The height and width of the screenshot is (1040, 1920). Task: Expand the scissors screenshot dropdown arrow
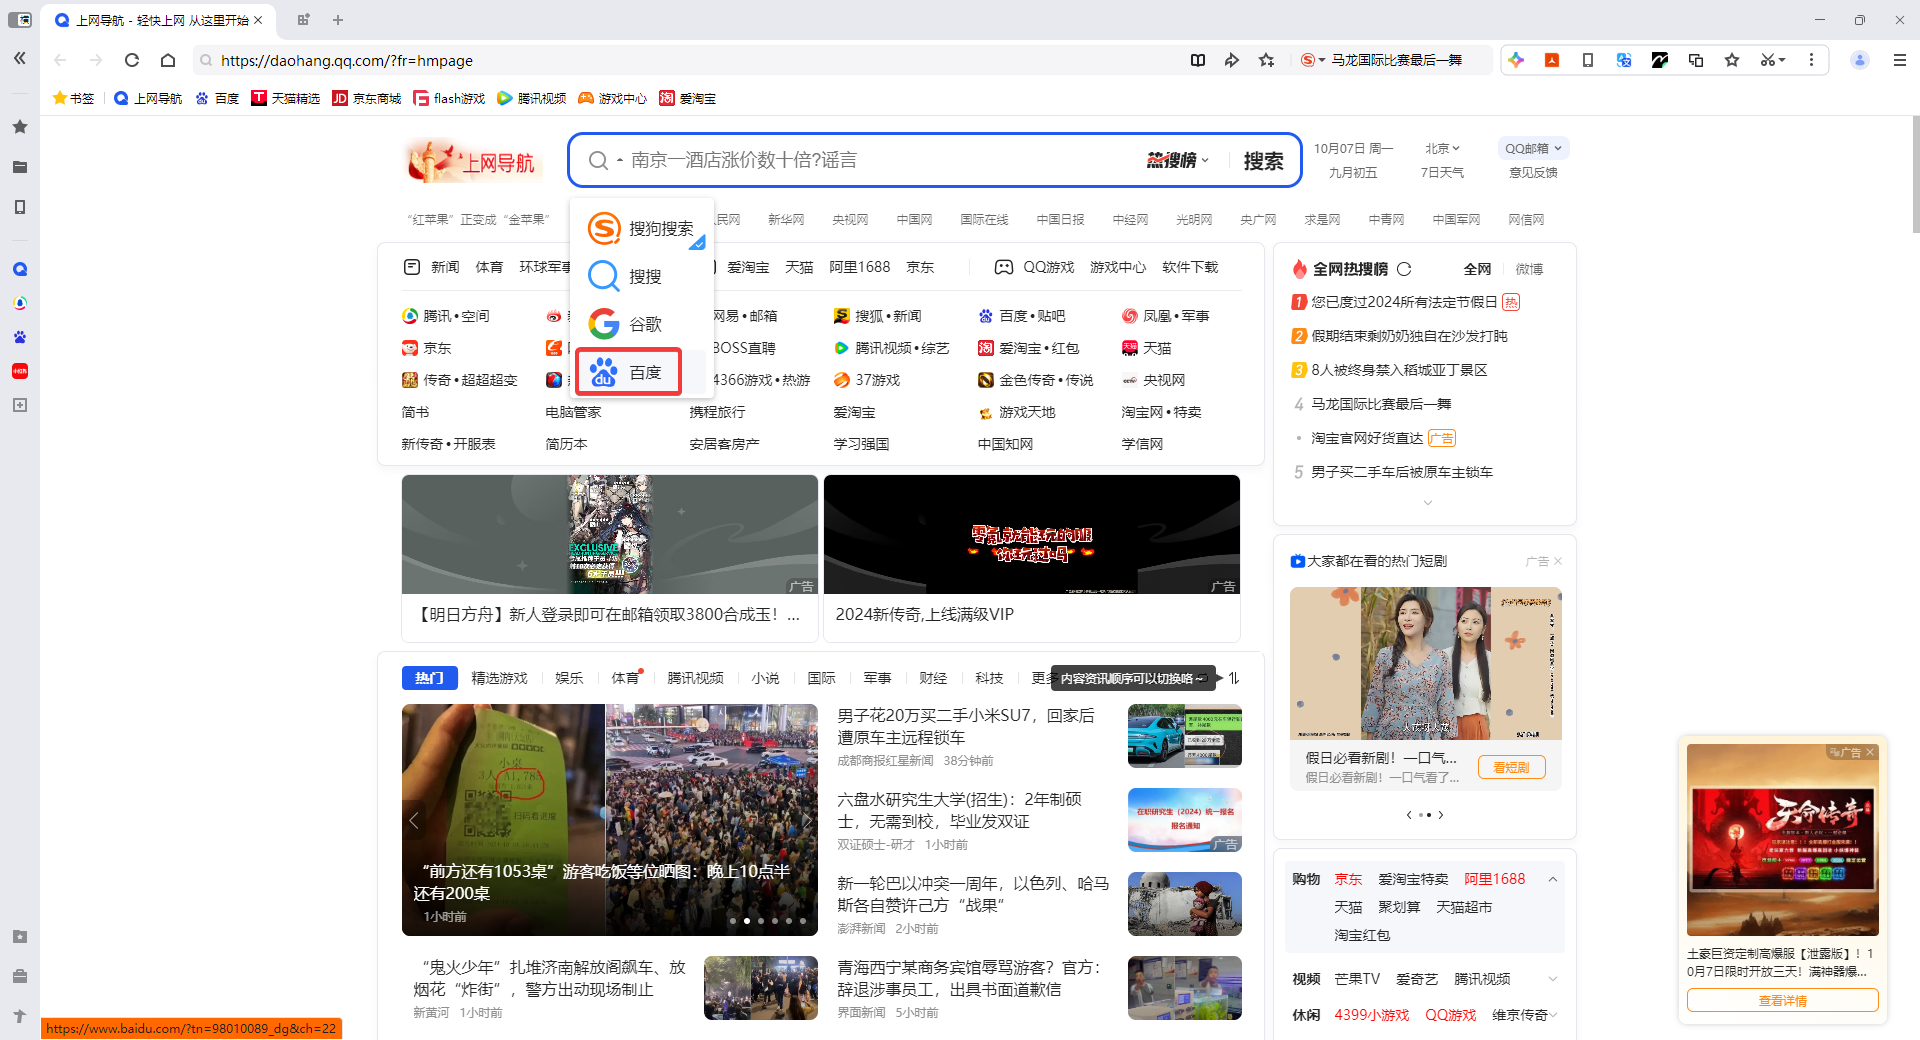pos(1783,60)
